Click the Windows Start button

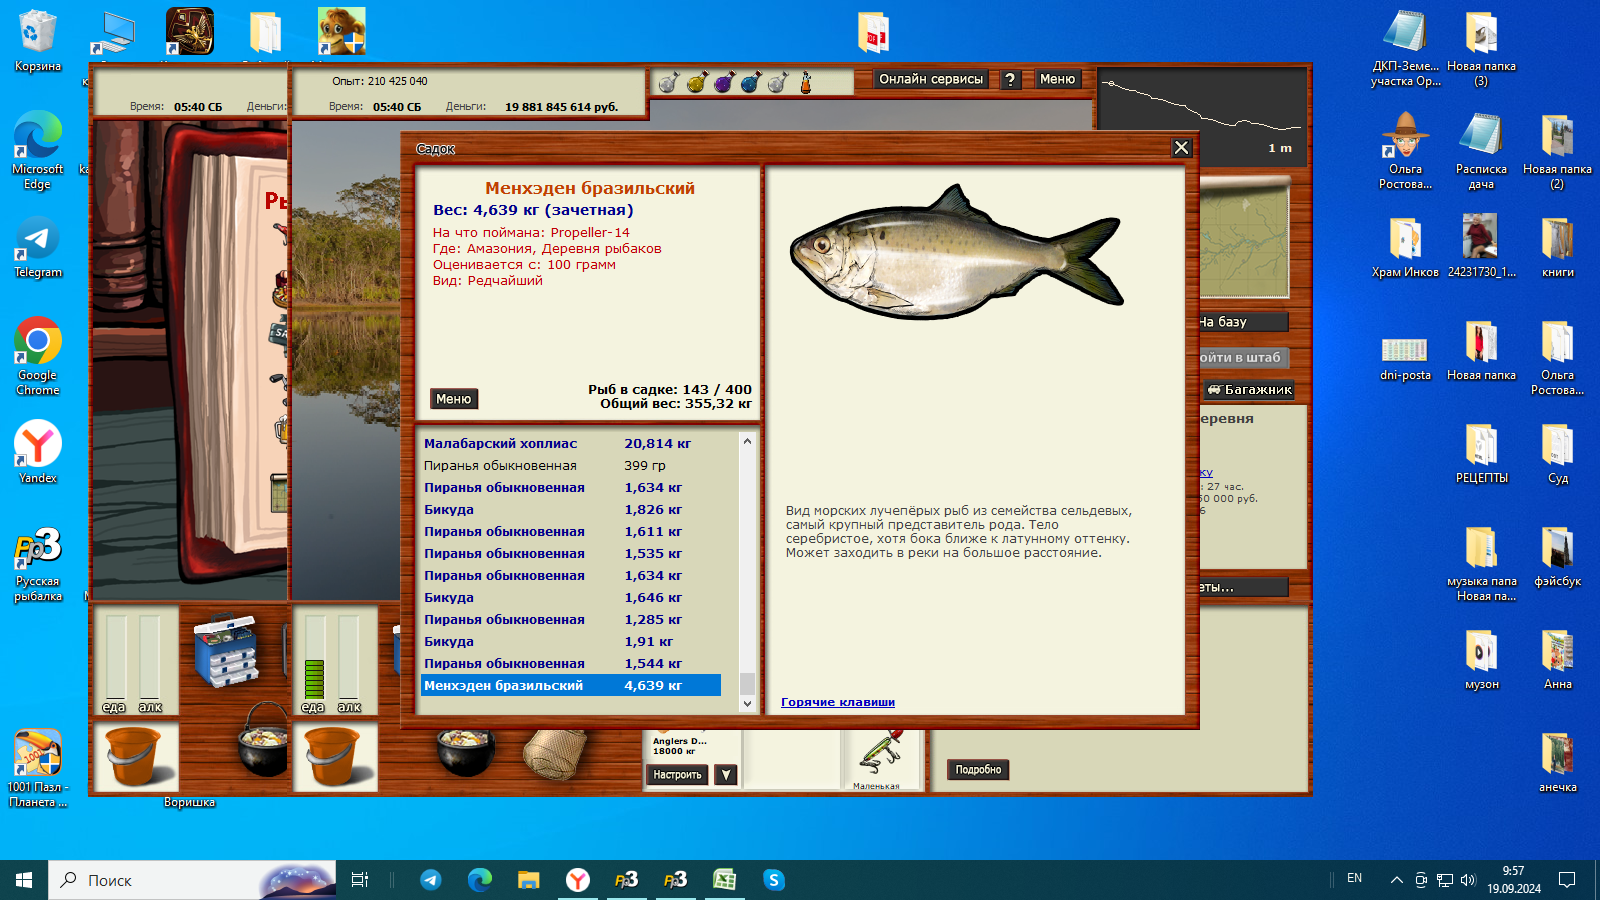(x=24, y=880)
